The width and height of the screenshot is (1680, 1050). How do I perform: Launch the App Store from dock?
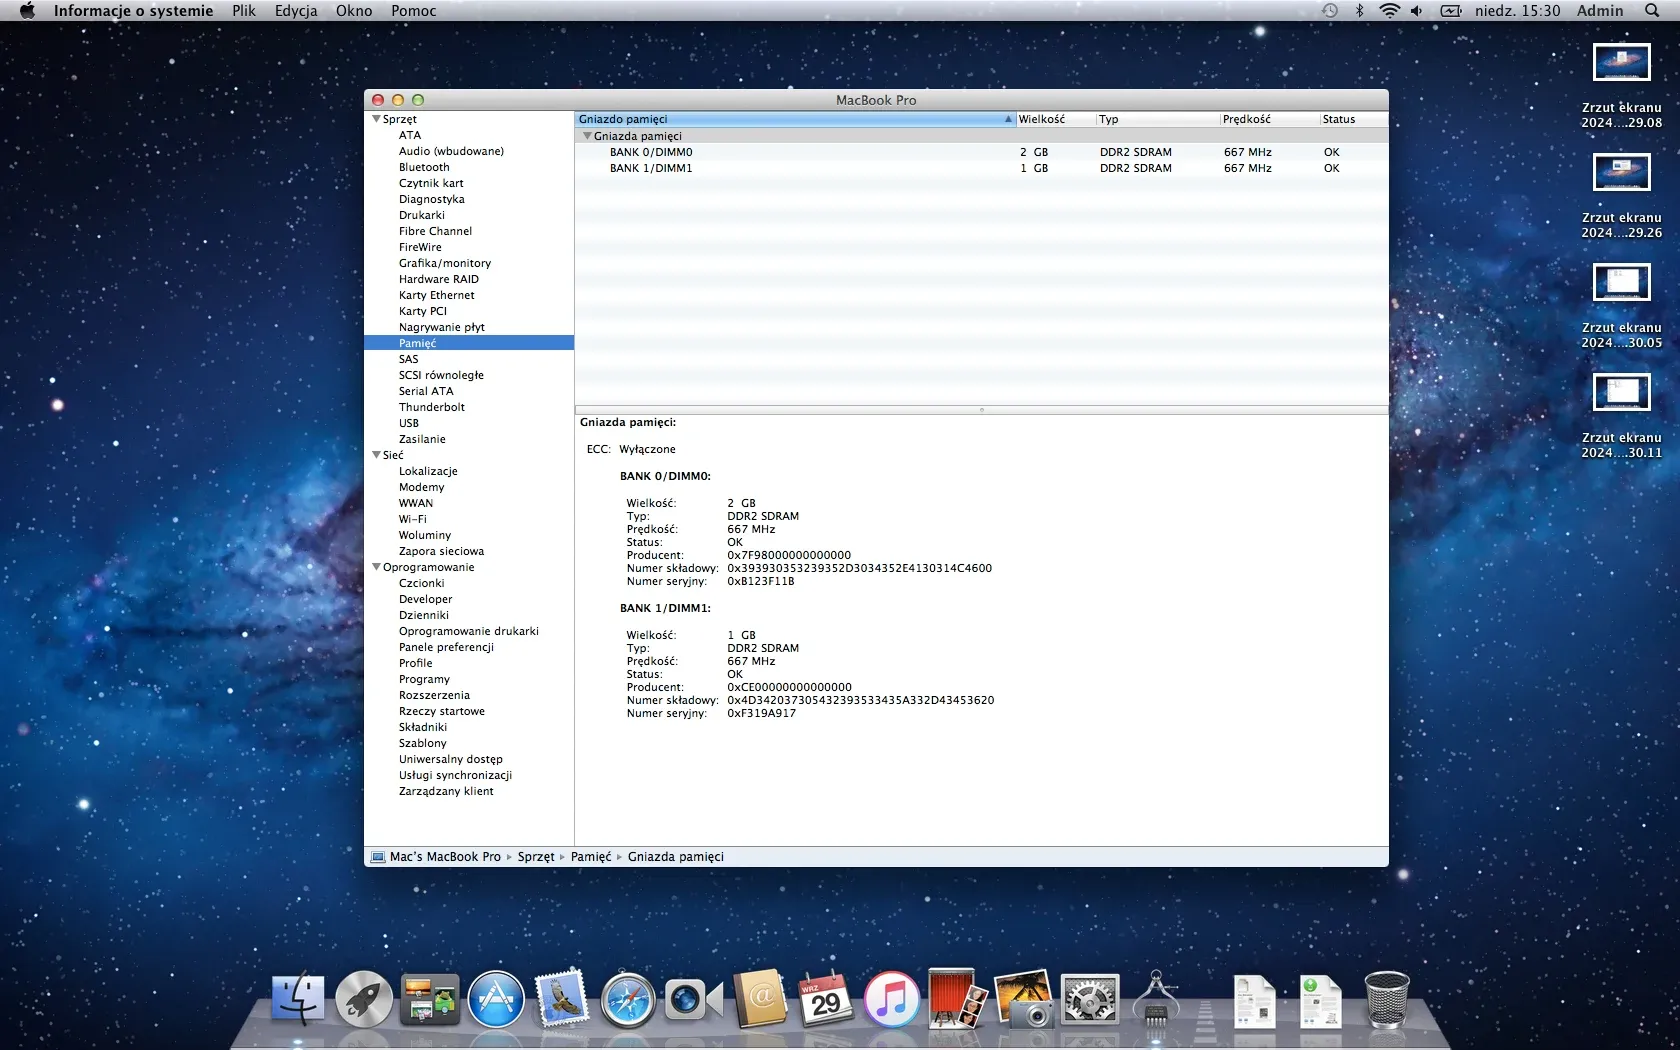pyautogui.click(x=496, y=999)
